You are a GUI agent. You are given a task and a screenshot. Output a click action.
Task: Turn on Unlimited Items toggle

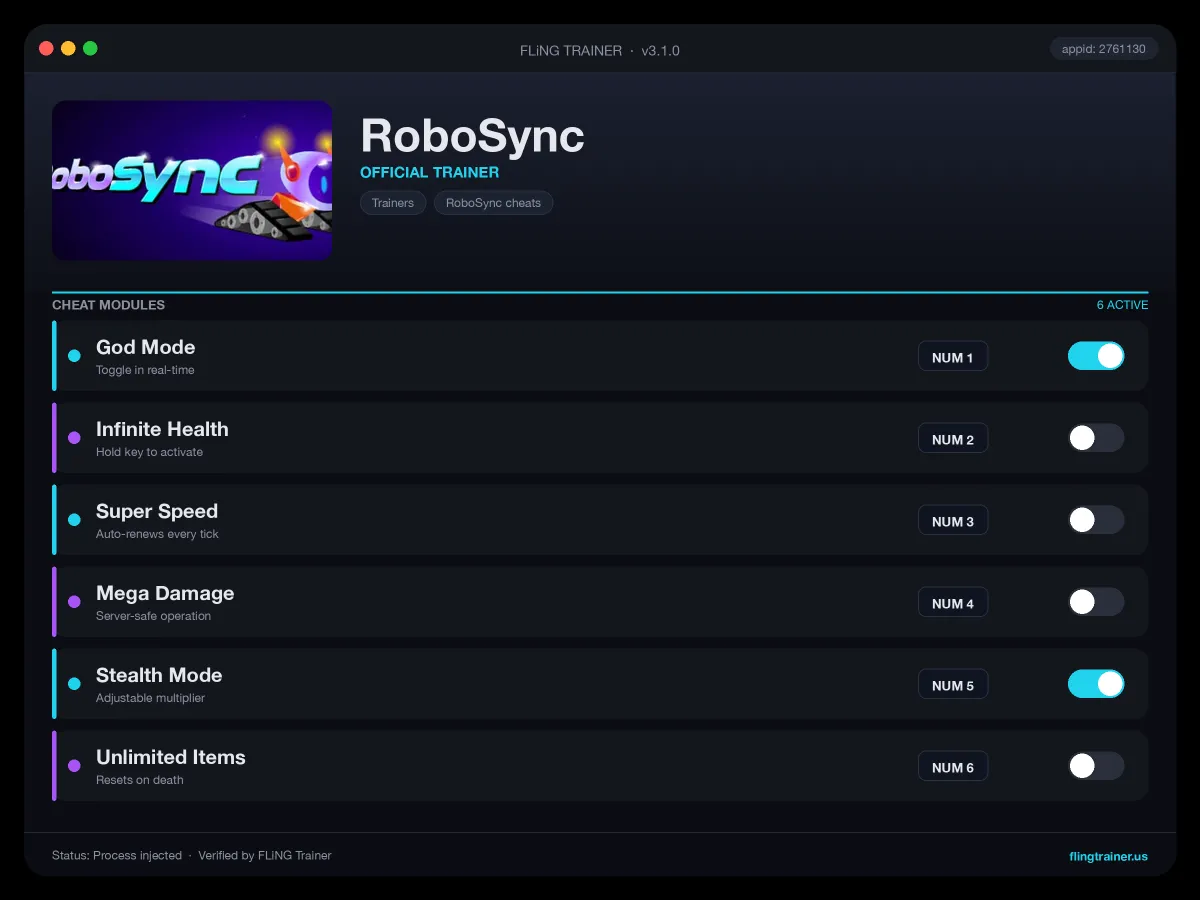1096,766
